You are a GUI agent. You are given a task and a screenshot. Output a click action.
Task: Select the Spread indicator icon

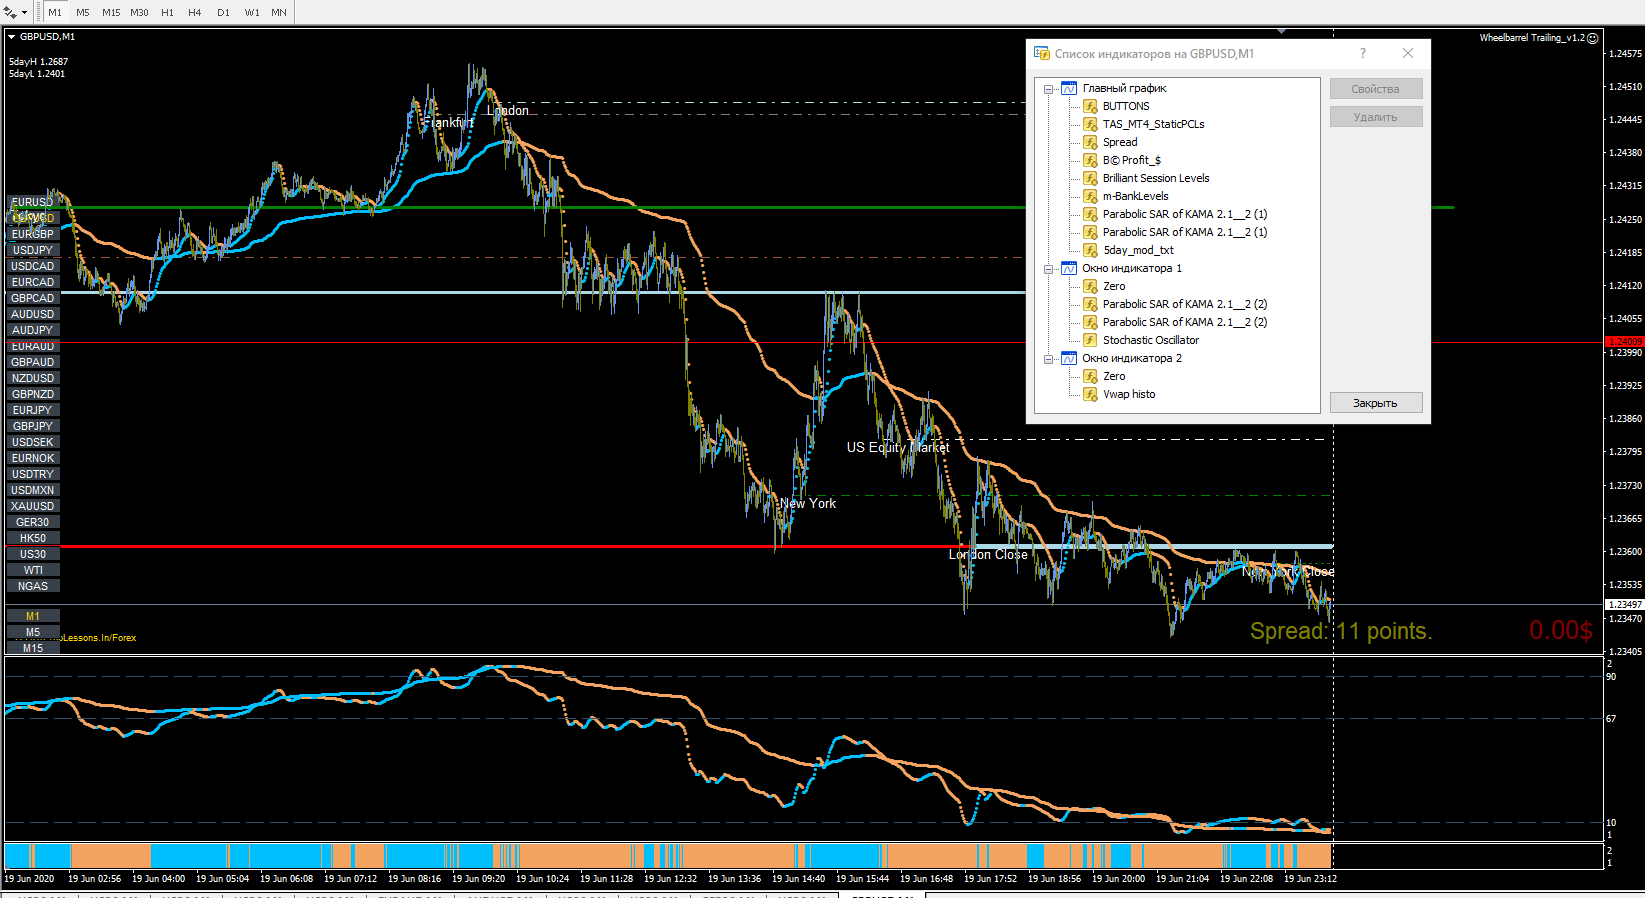point(1090,142)
